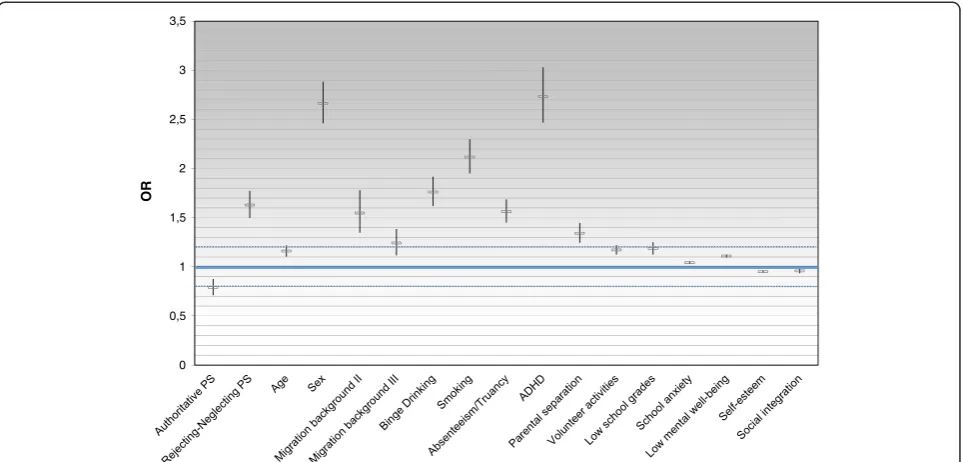This screenshot has width=963, height=462.
Task: Click the 'Volunteer activities' axis label
Action: point(582,412)
